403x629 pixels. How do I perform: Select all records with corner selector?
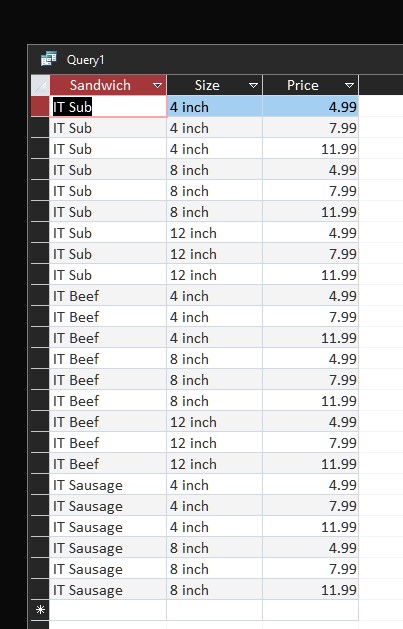[40, 85]
